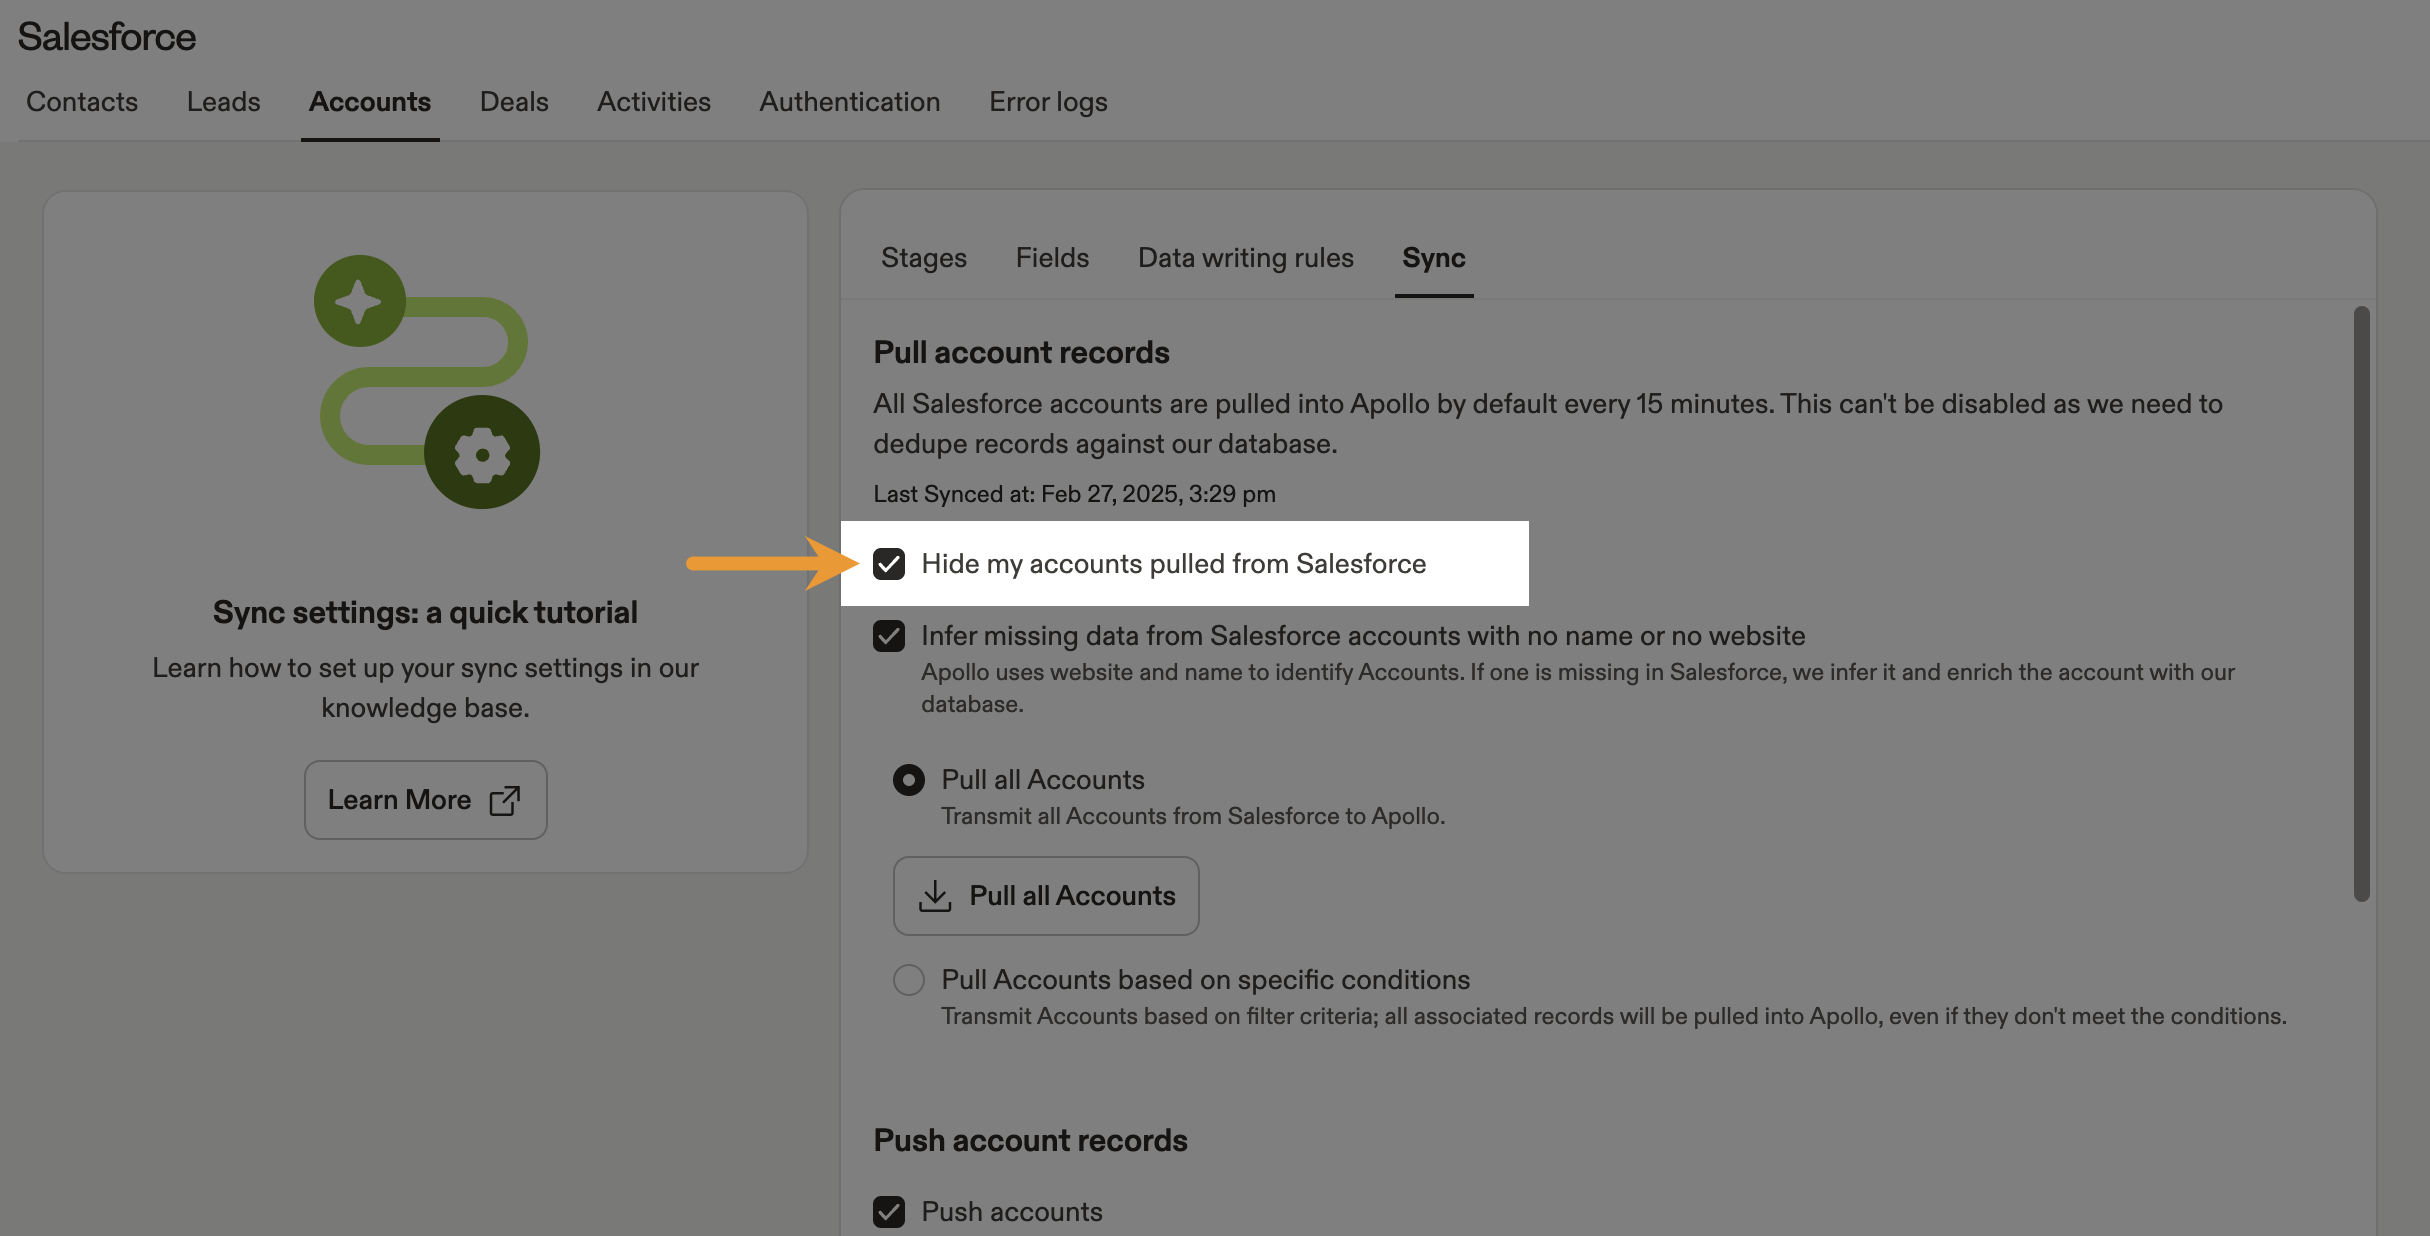Select the Pull all Accounts radio option

point(909,780)
